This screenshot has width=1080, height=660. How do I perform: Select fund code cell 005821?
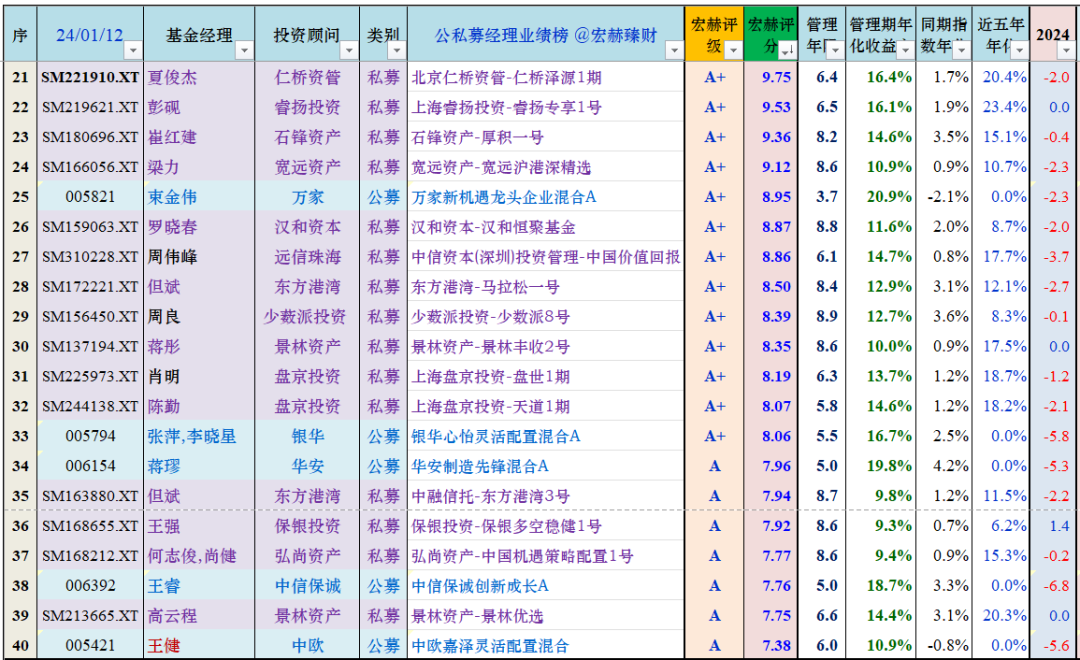90,197
